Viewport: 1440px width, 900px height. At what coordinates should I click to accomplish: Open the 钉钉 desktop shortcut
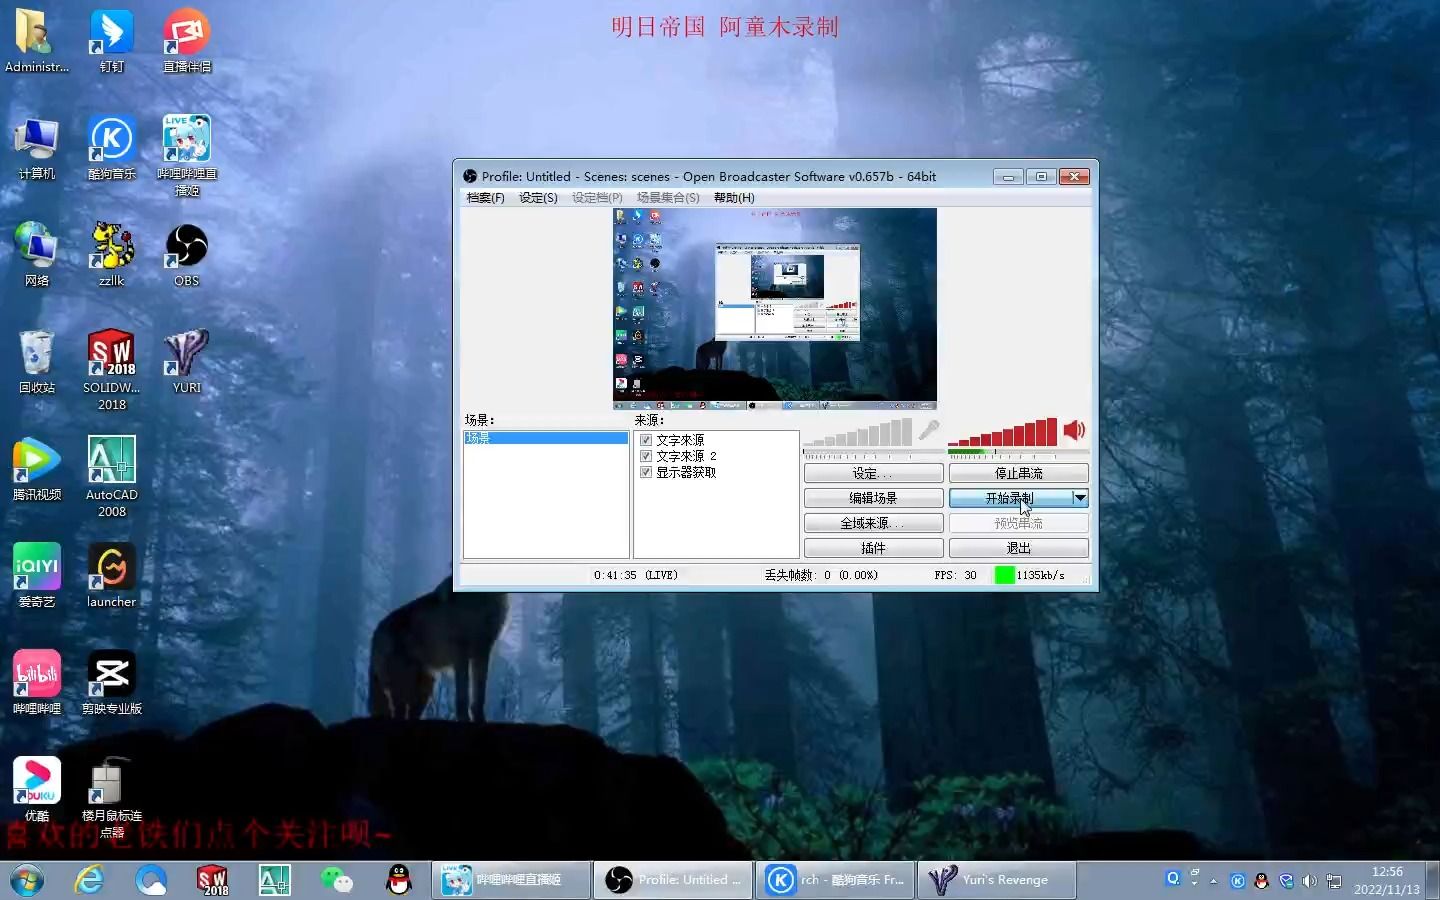click(x=111, y=41)
